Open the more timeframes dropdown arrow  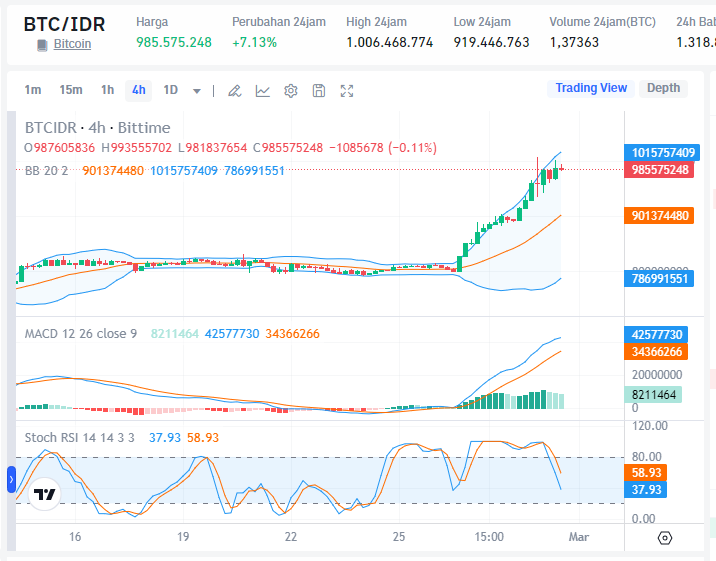coord(197,91)
